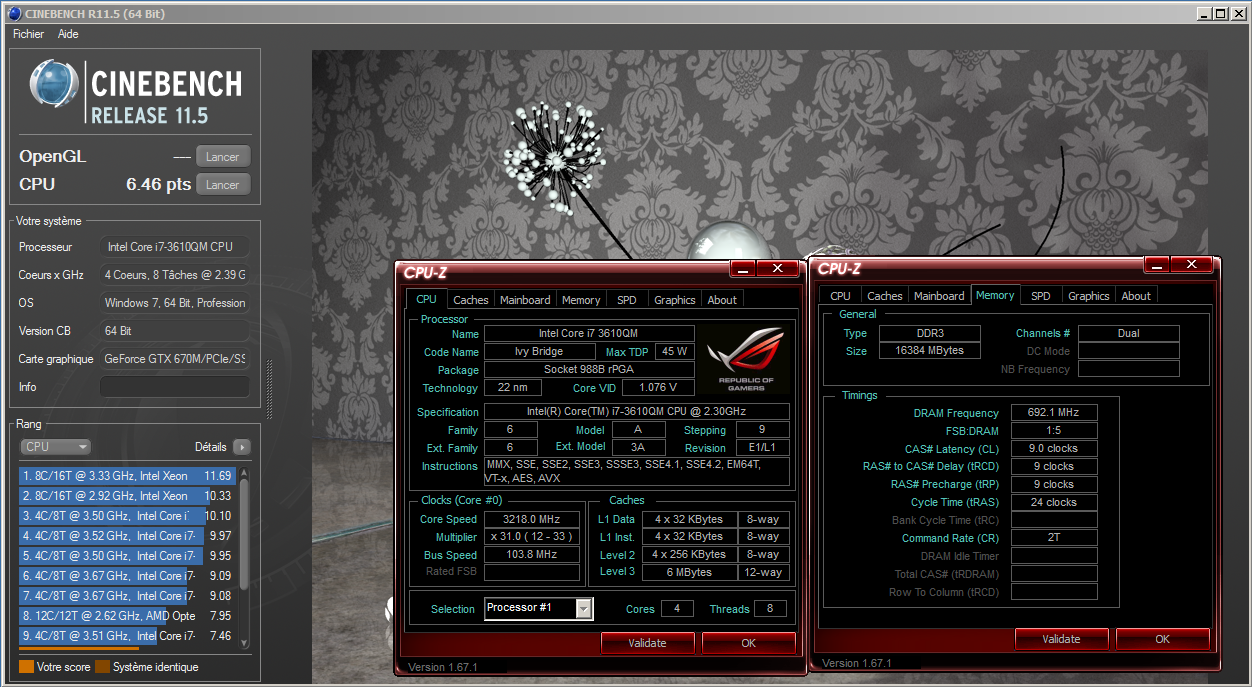Screen dimensions: 1252x687
Task: Select rank 7 entry scoring 9.08
Action: point(127,596)
